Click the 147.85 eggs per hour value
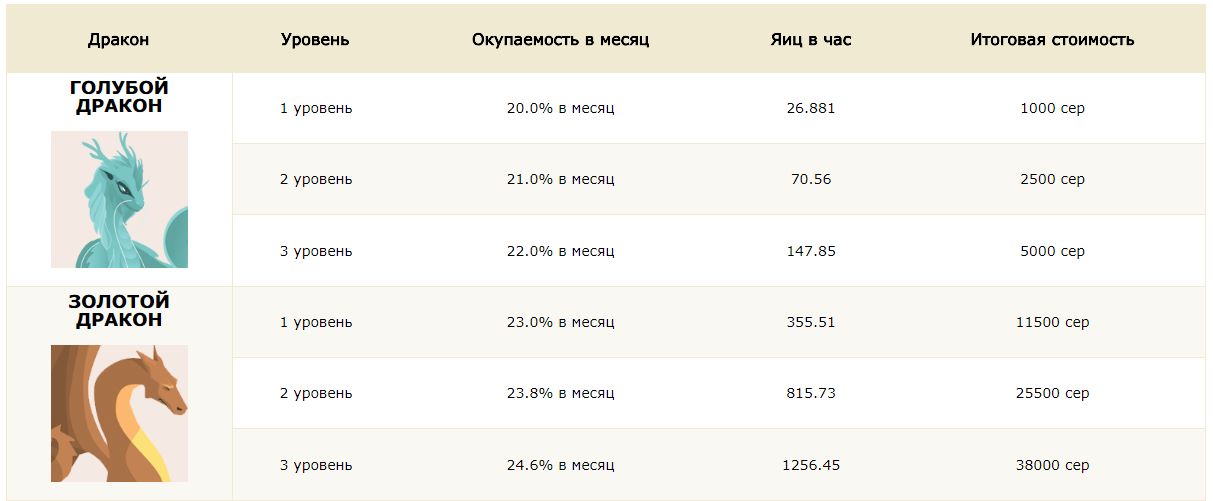1213x501 pixels. coord(811,251)
